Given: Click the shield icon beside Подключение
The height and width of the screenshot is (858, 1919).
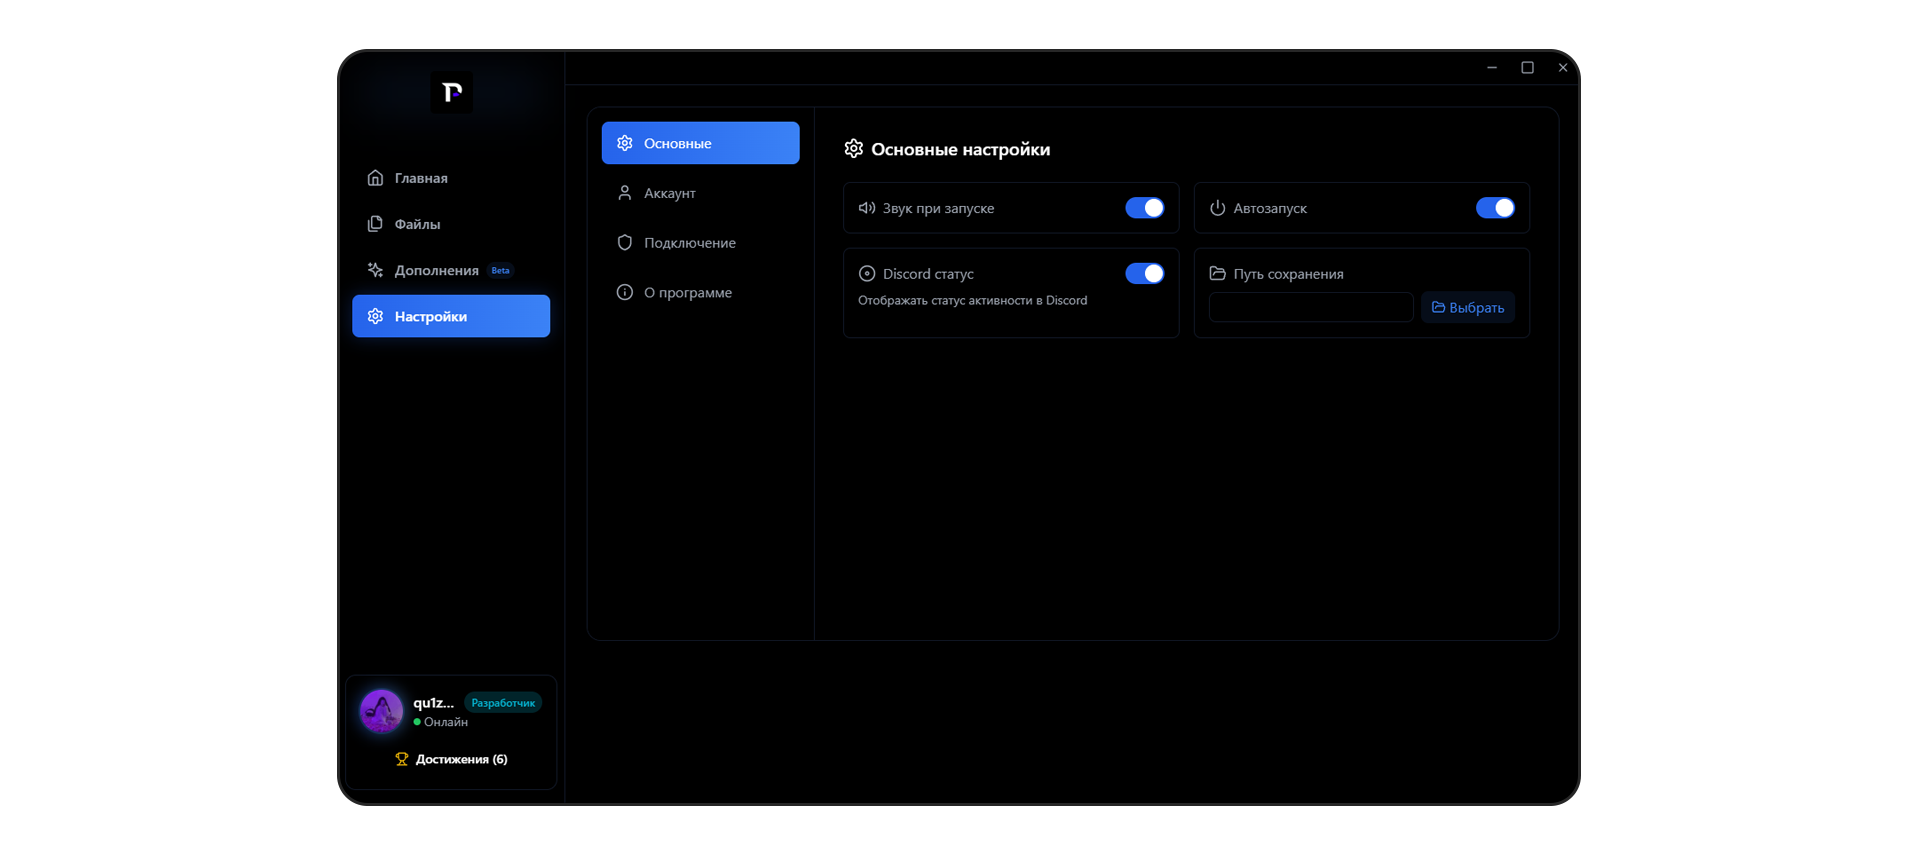Looking at the screenshot, I should pos(625,243).
